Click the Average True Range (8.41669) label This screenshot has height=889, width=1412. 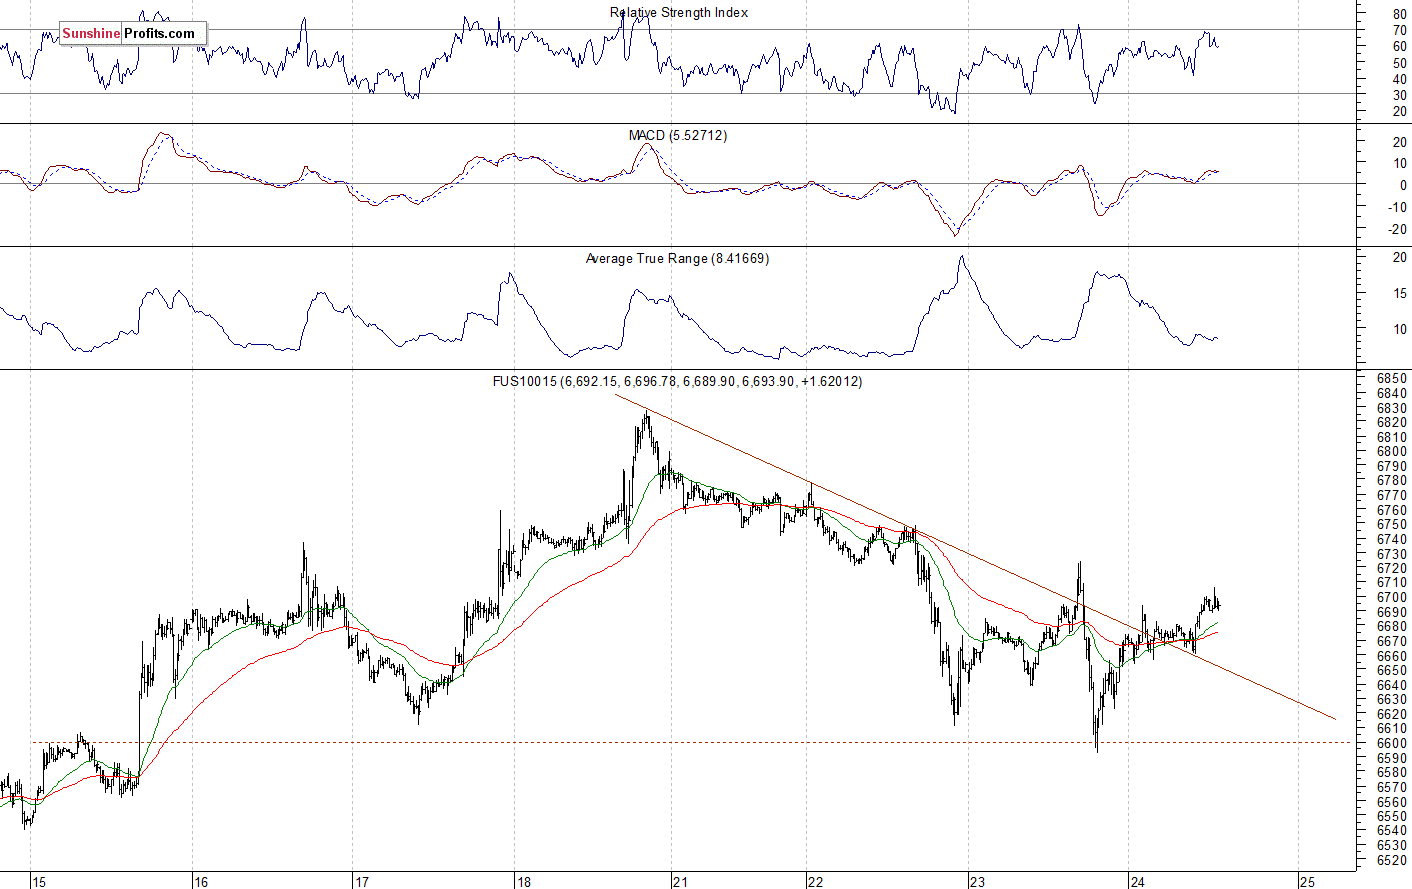[677, 258]
